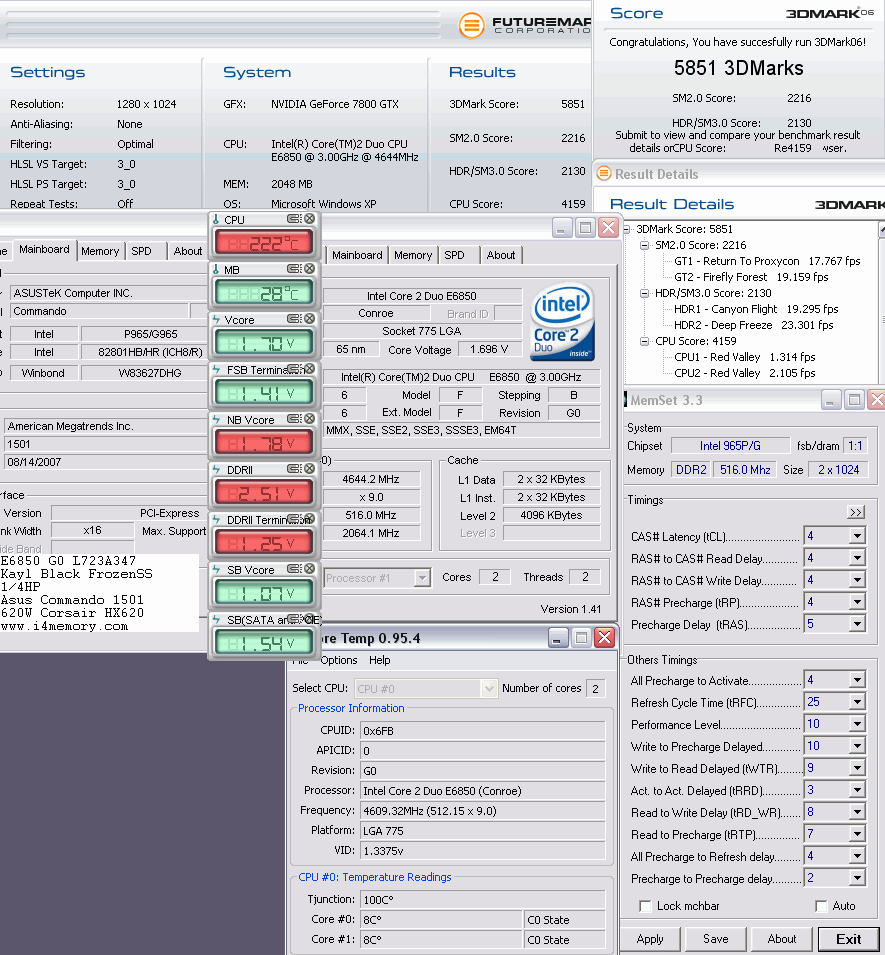Click the >> expand button in Timings

tap(856, 512)
